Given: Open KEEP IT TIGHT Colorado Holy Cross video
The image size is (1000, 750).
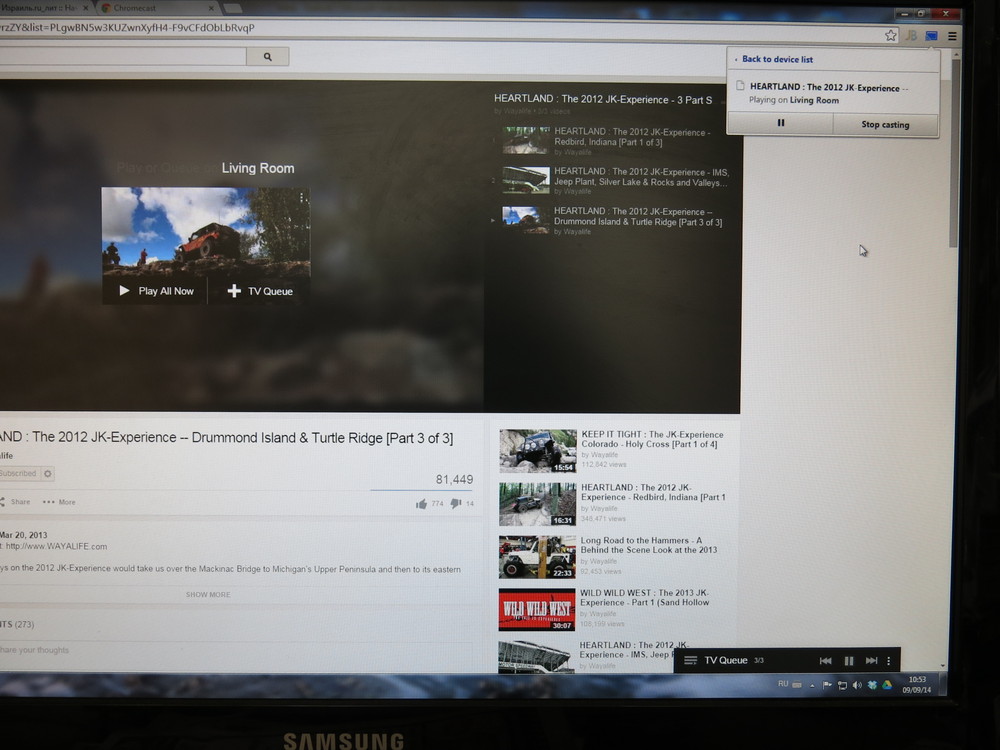Looking at the screenshot, I should pyautogui.click(x=652, y=439).
